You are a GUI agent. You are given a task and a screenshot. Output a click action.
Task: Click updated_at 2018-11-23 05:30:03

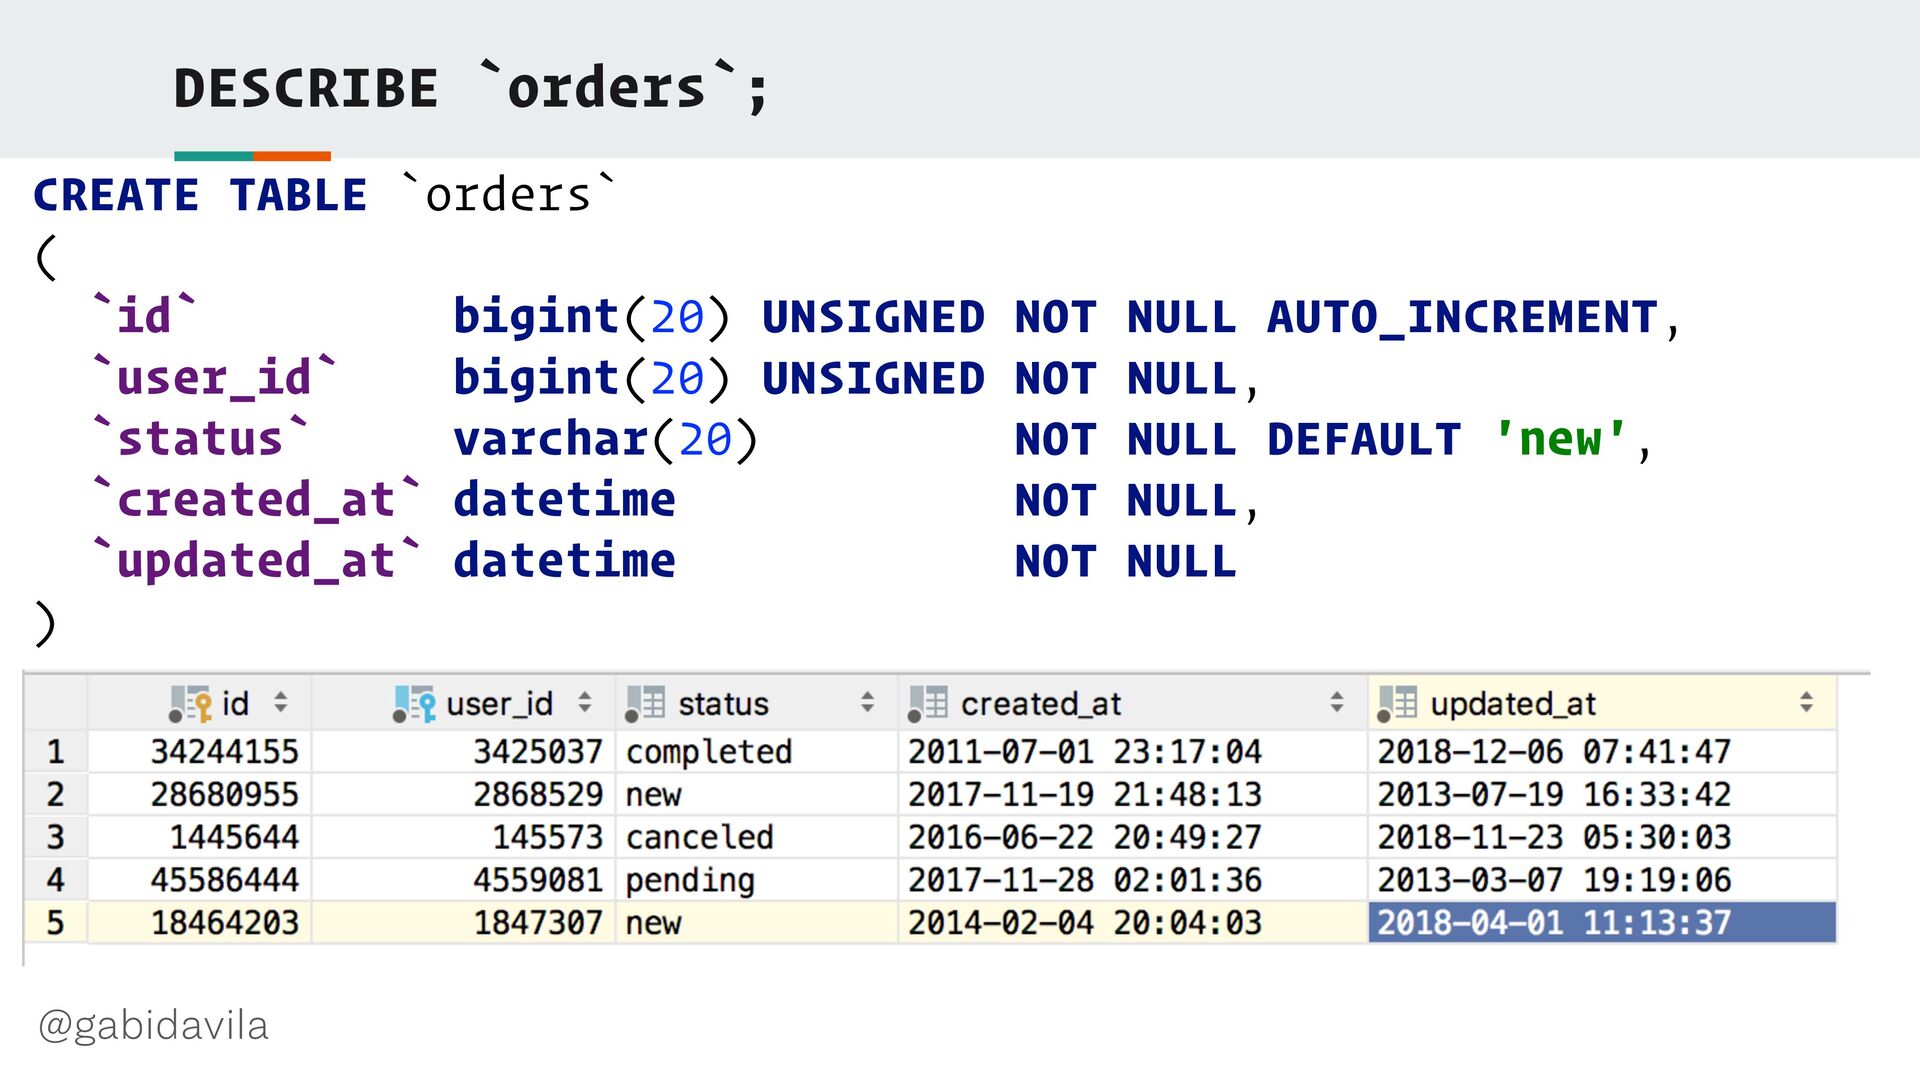pyautogui.click(x=1602, y=837)
